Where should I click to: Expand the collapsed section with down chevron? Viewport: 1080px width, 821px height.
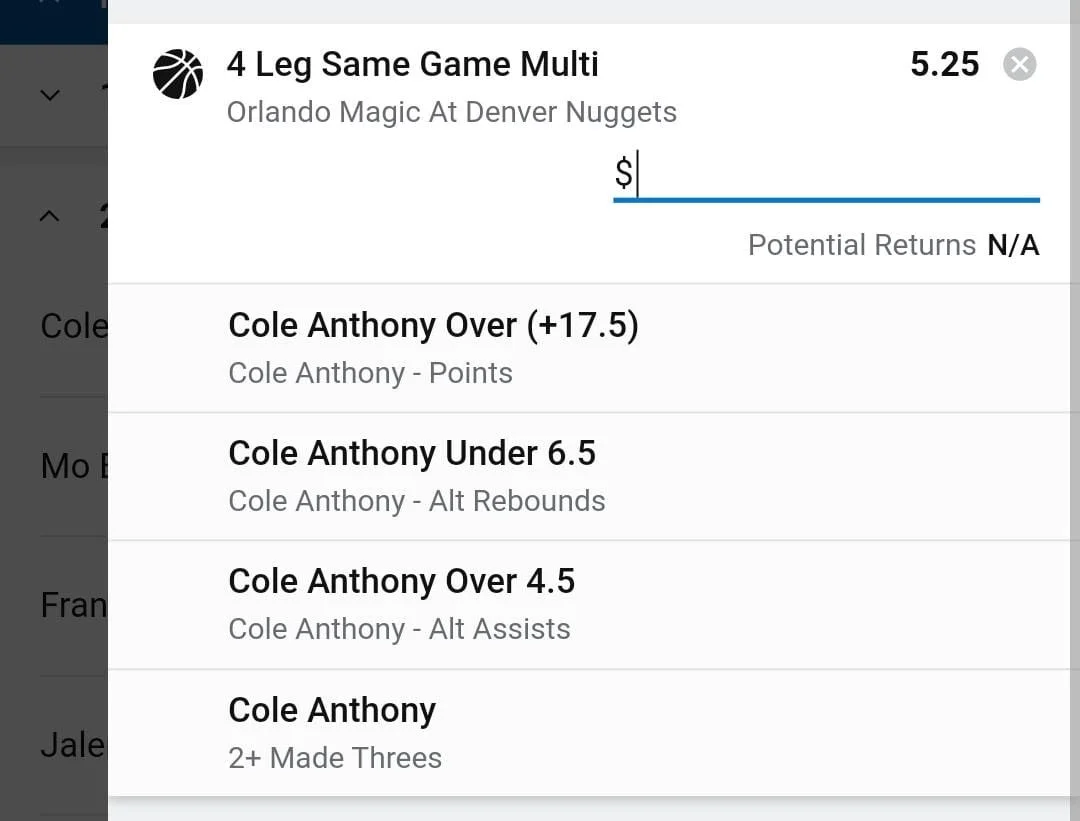50,95
